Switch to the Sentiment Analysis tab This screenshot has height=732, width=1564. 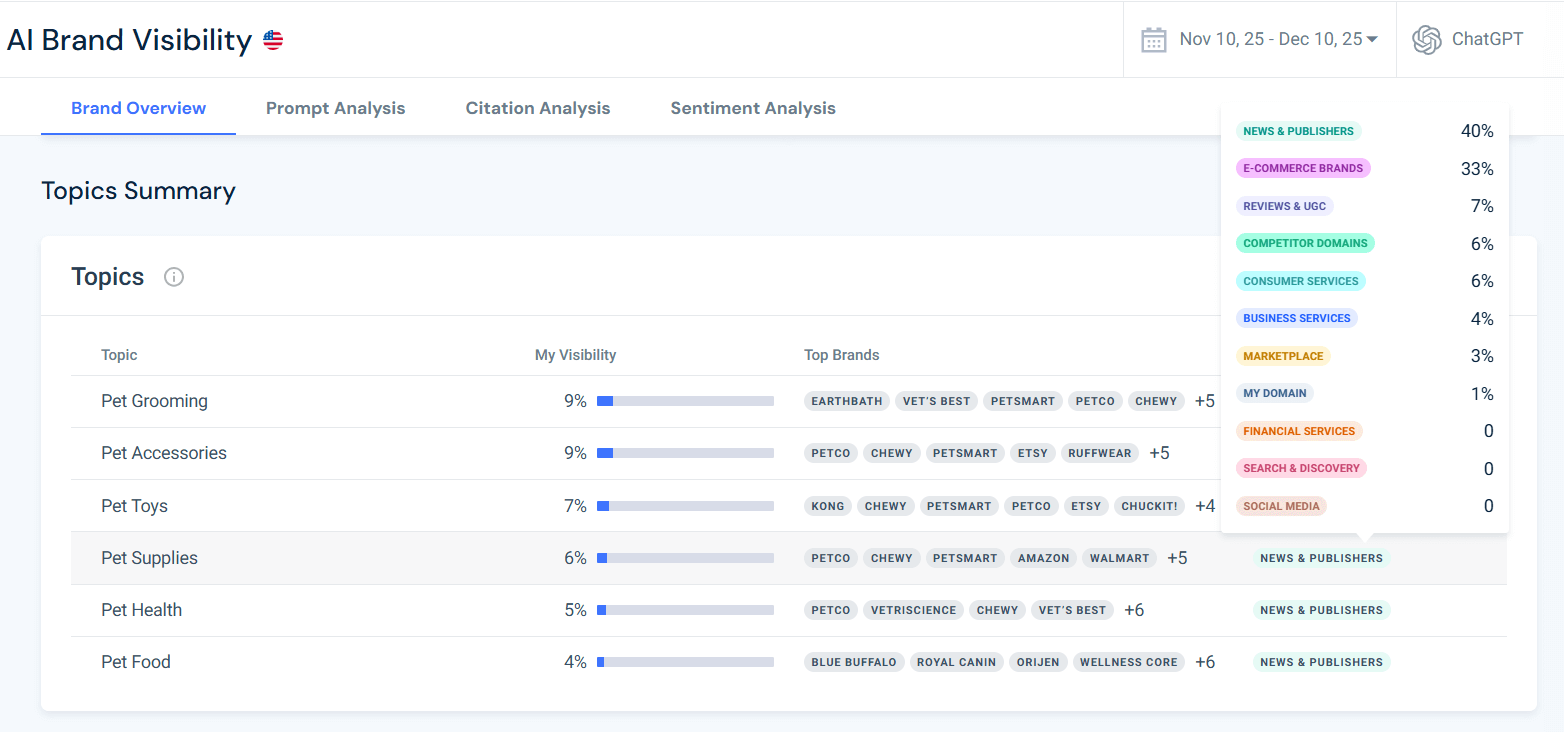click(x=753, y=107)
